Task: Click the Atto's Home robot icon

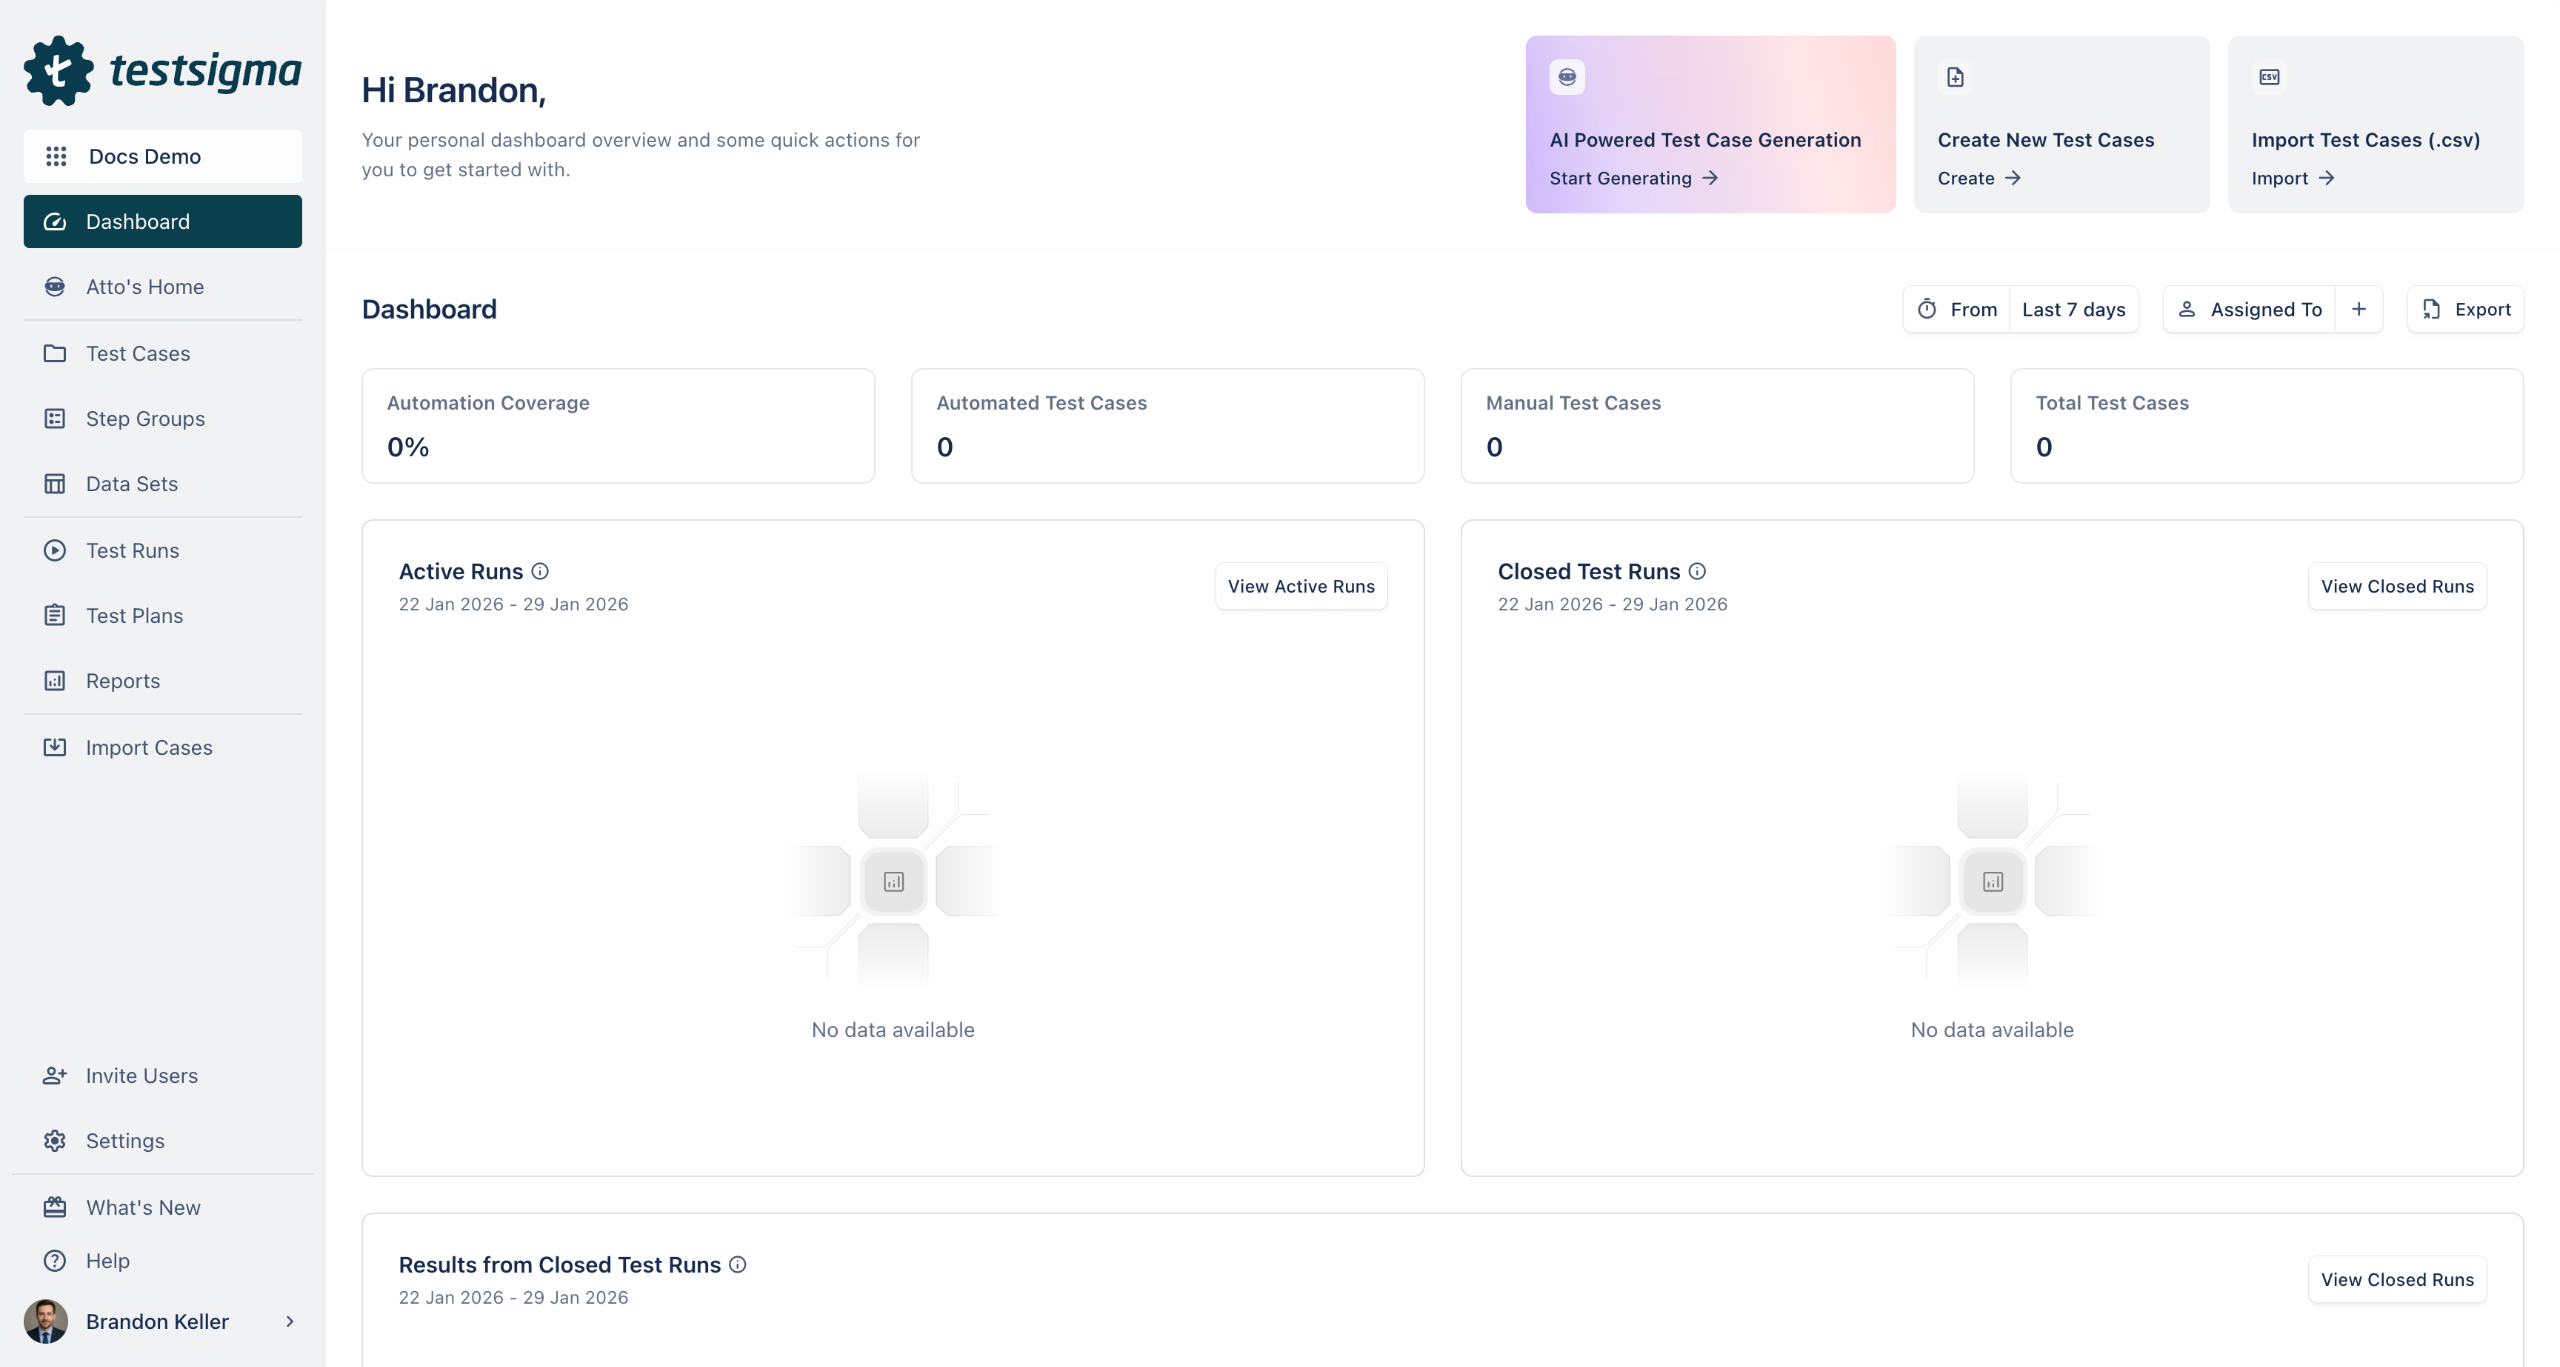Action: point(55,287)
